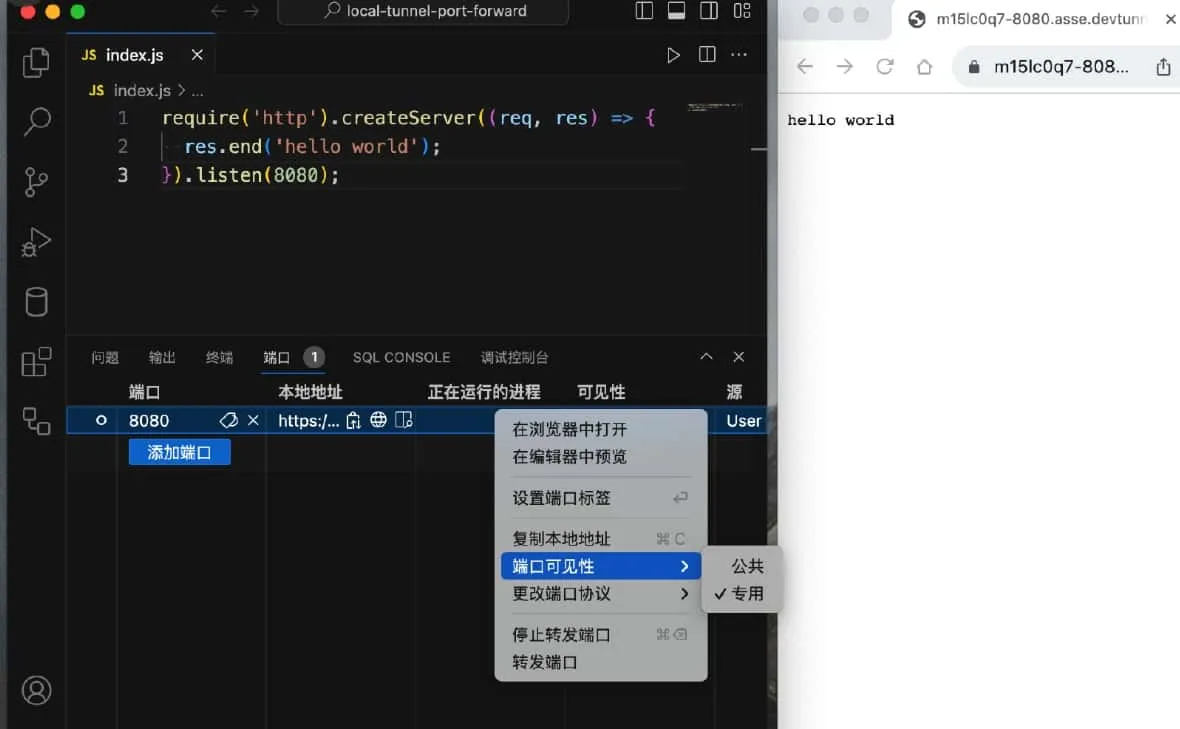Select the checked 专用 visibility option
The image size is (1180, 729).
pyautogui.click(x=747, y=593)
